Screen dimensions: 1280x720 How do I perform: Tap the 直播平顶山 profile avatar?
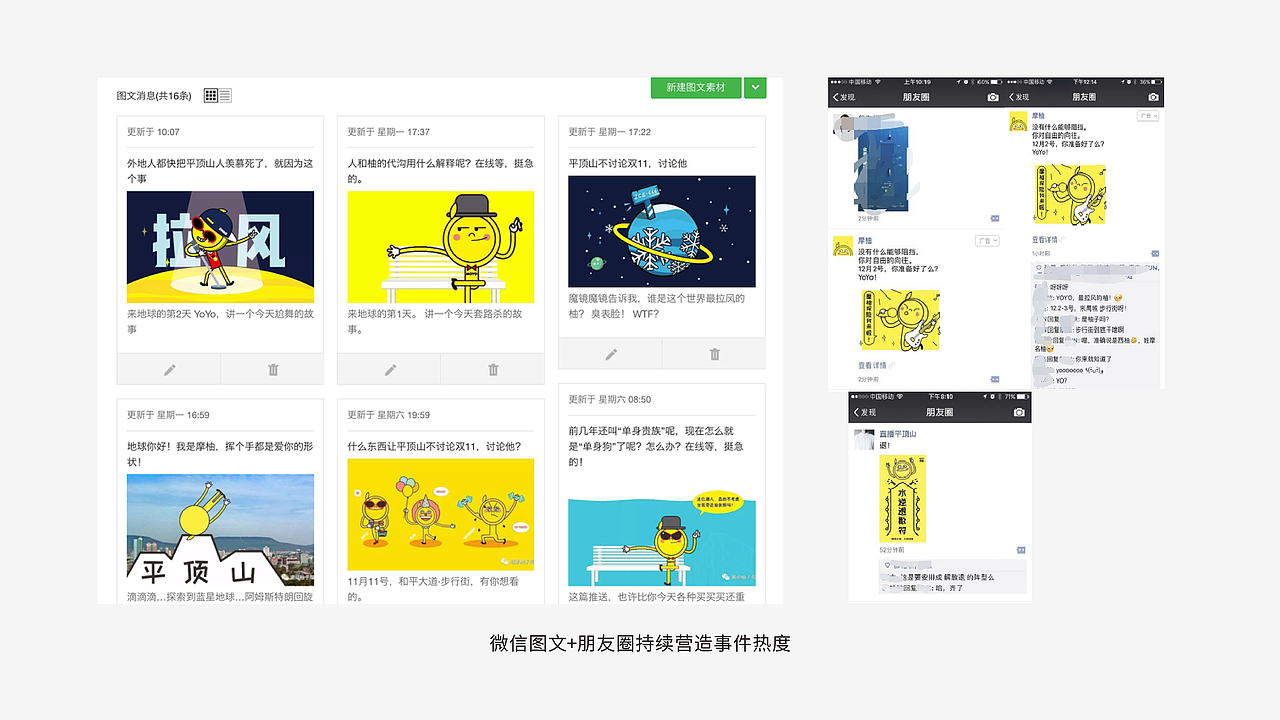[865, 438]
